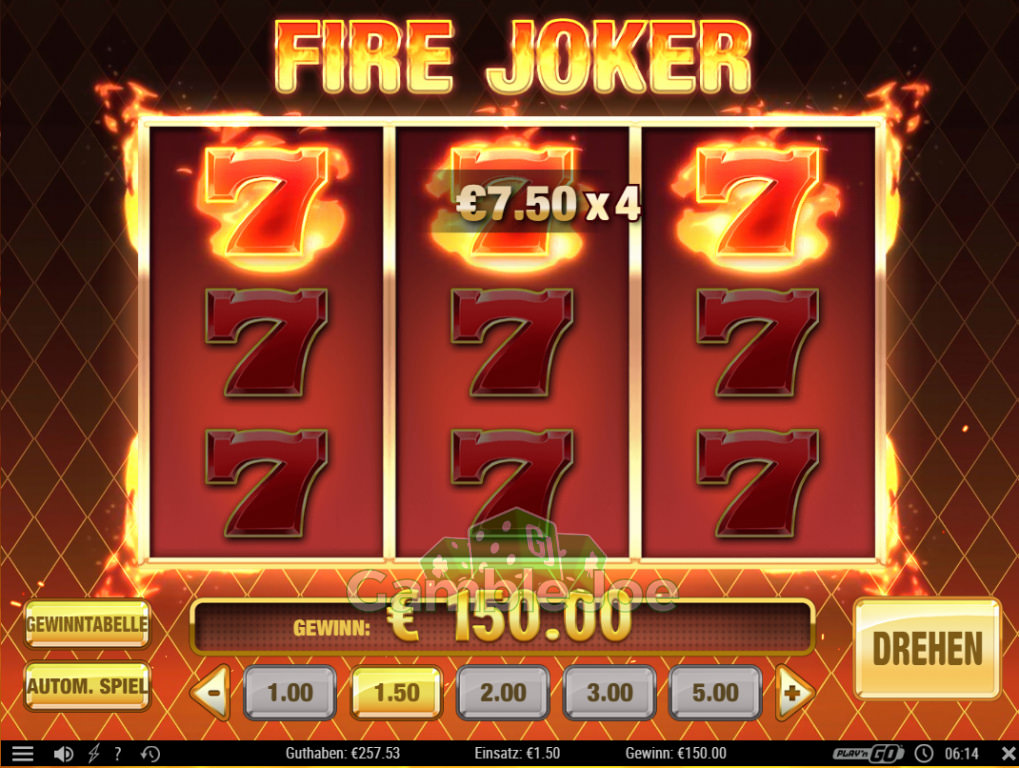Image resolution: width=1019 pixels, height=768 pixels.
Task: Toggle the lightning fast play icon
Action: (x=94, y=754)
